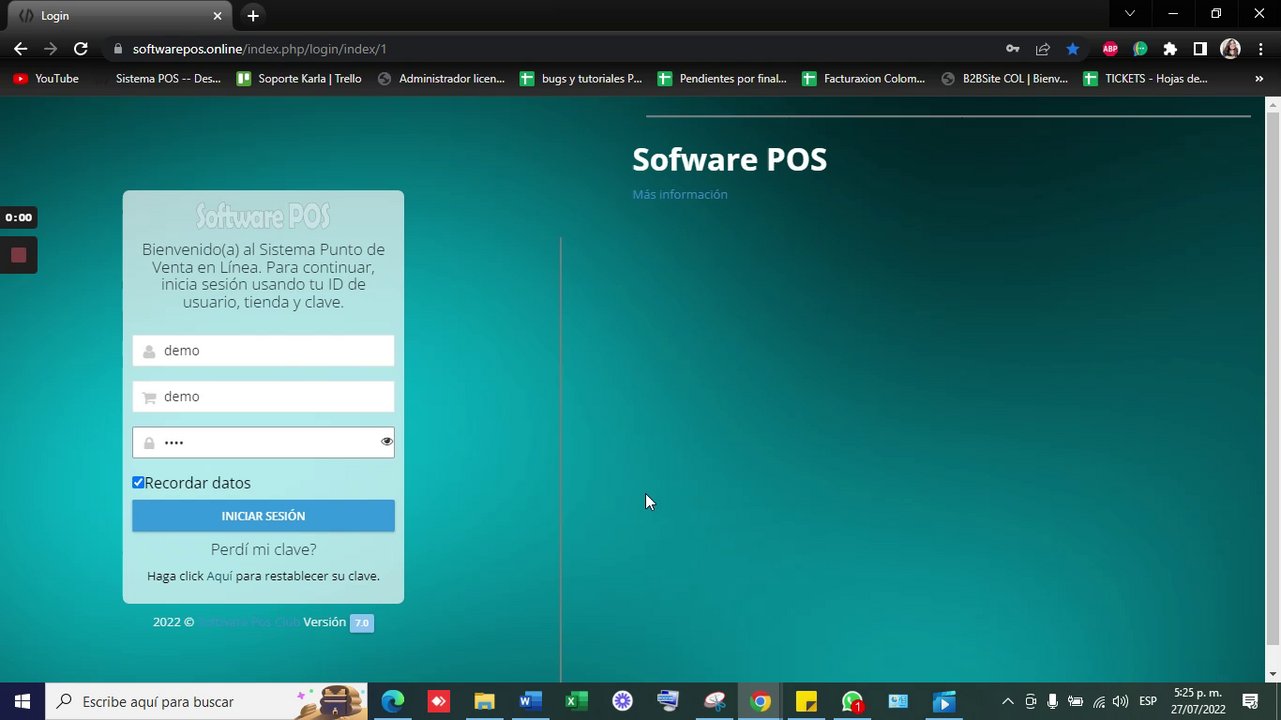Click the version 7.0 badge
This screenshot has width=1281, height=720.
(361, 623)
